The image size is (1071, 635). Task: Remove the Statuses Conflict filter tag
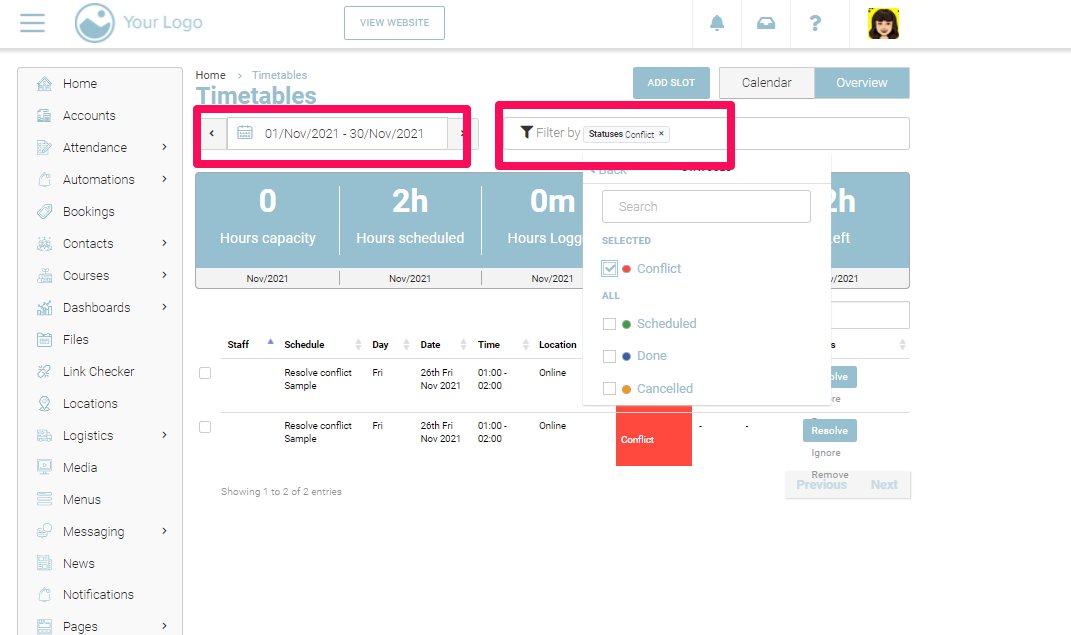pyautogui.click(x=661, y=133)
